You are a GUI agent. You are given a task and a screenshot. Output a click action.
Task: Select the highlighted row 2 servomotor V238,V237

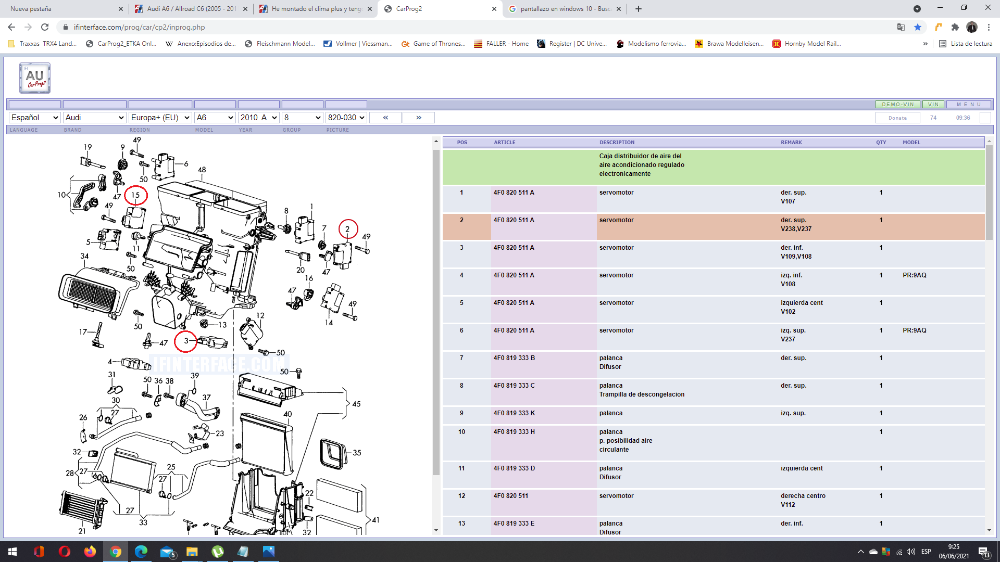coord(714,227)
